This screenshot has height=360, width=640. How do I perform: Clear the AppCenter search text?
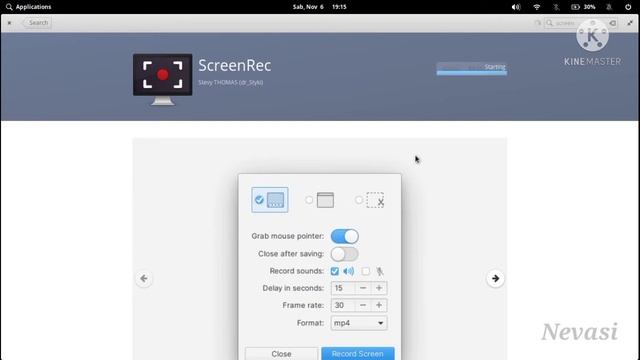pos(613,23)
